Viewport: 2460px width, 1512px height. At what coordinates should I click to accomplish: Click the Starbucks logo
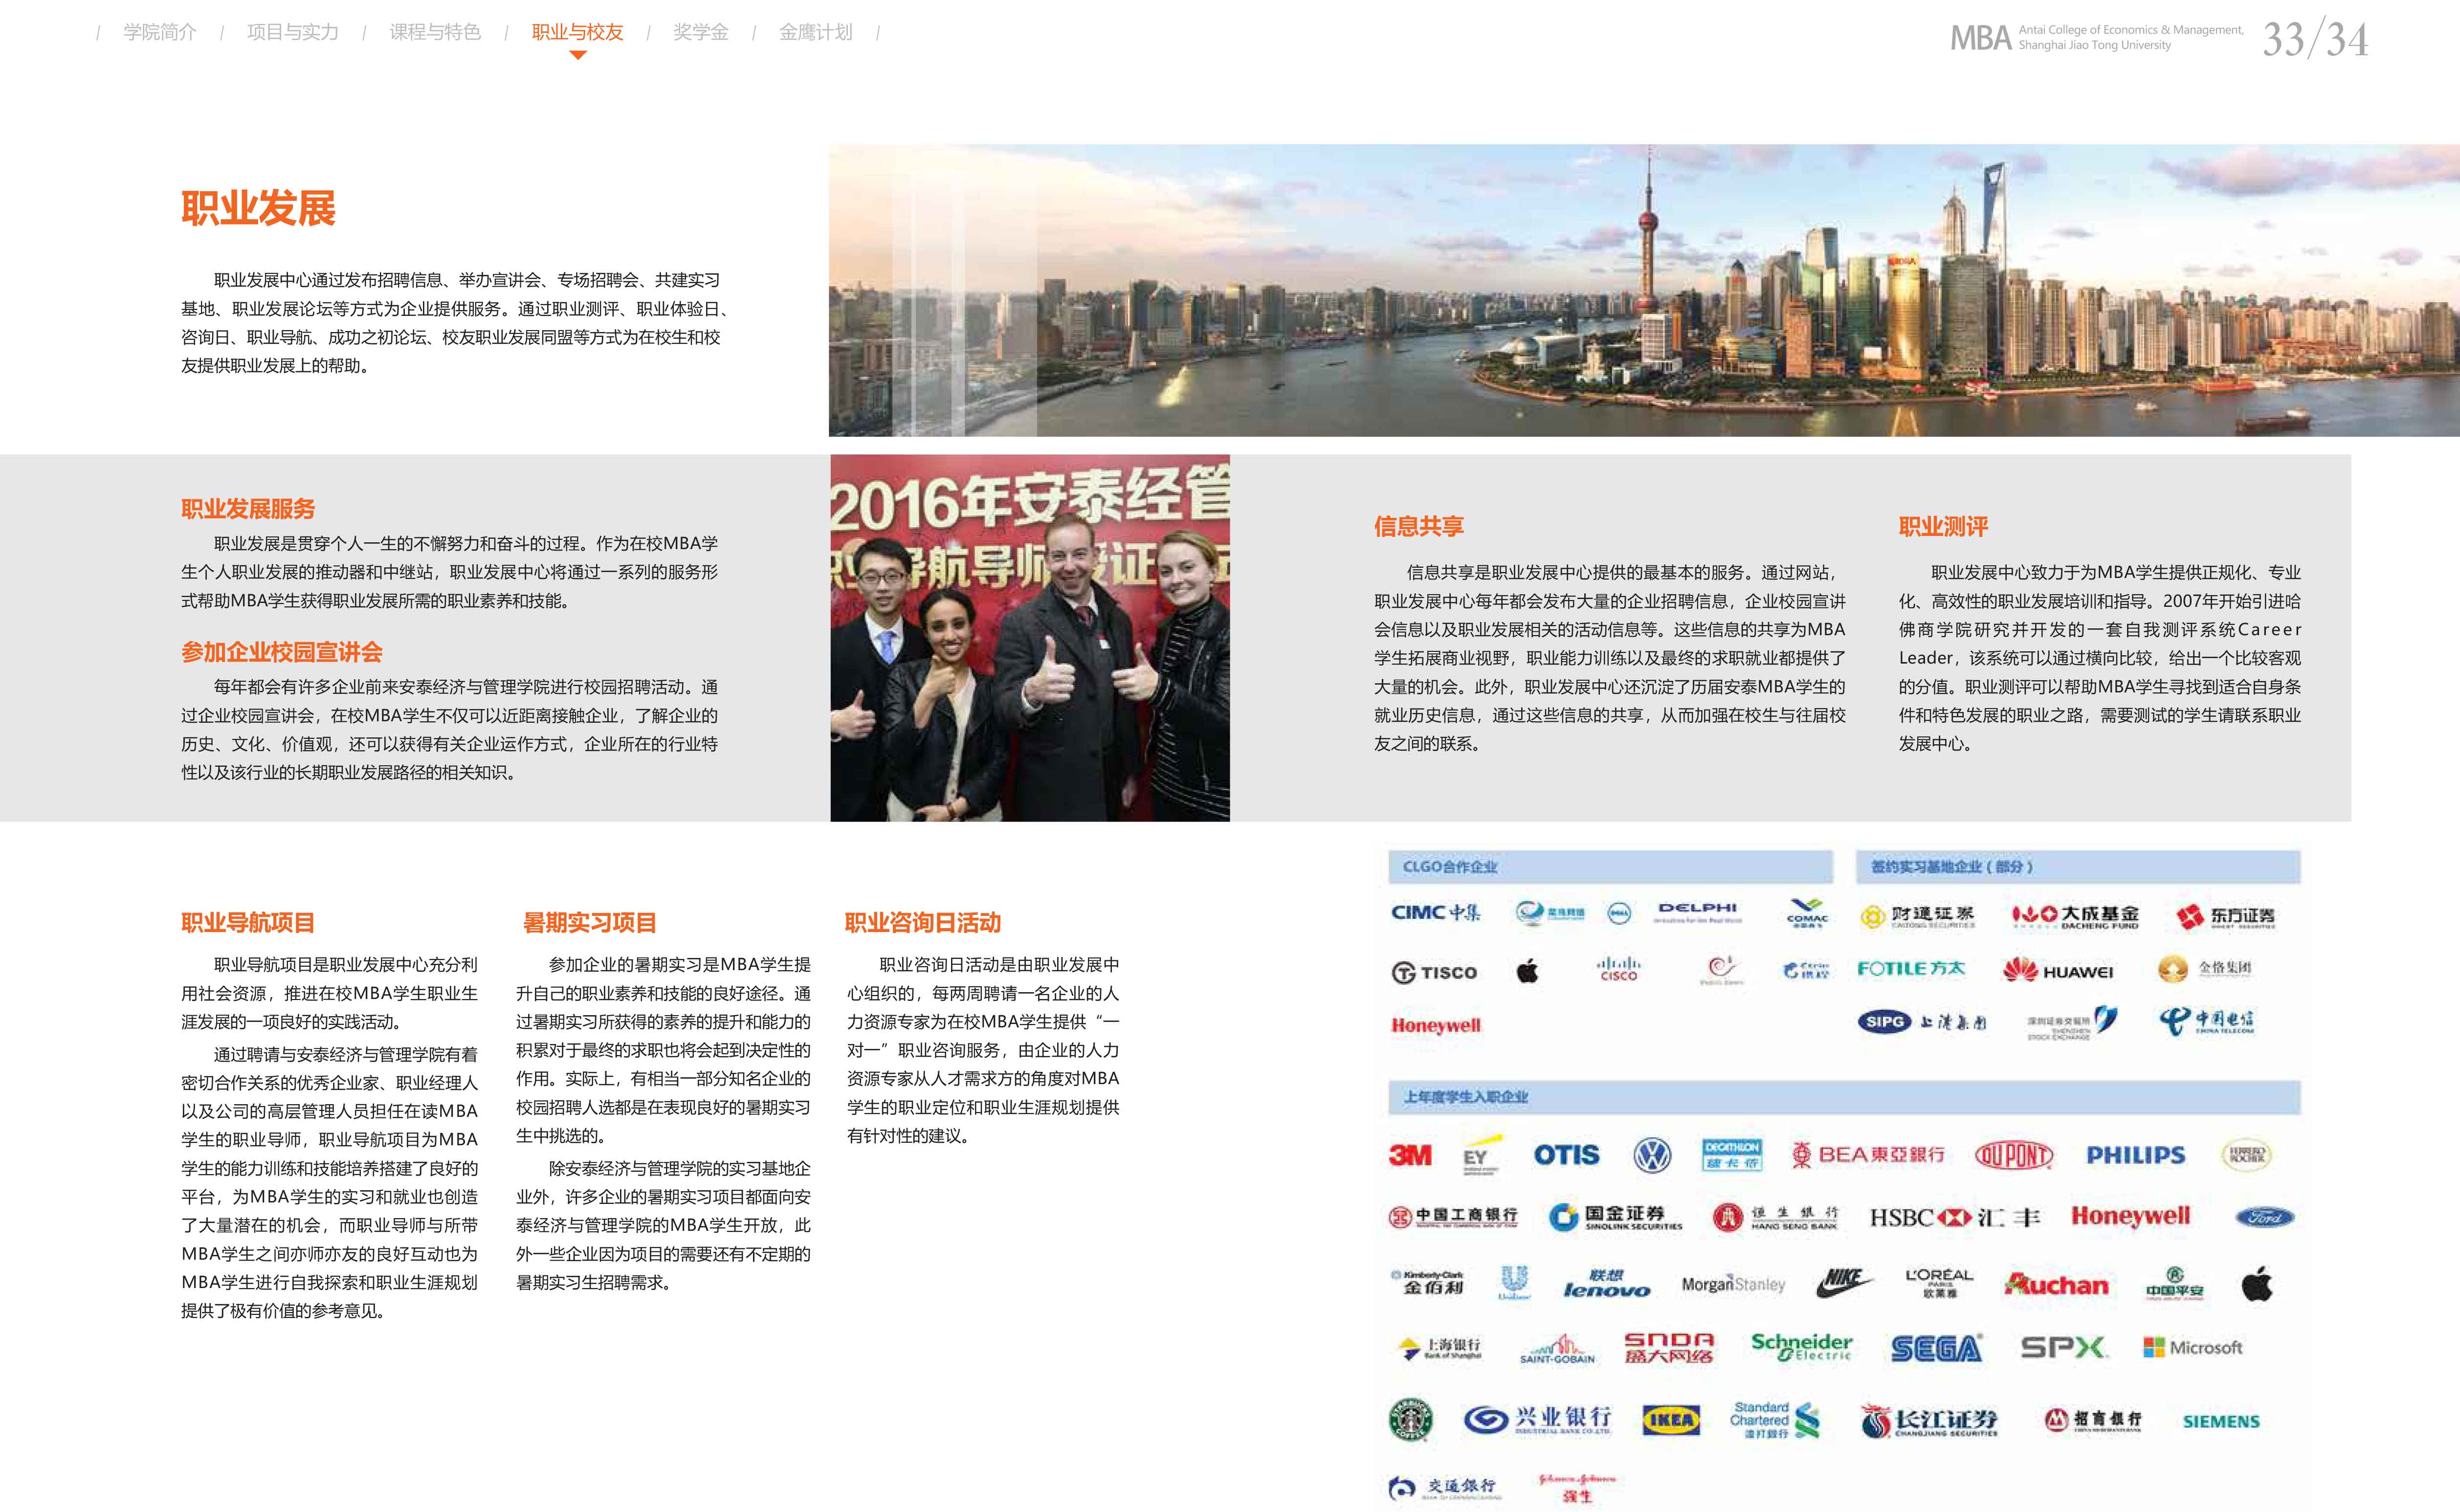click(x=1411, y=1420)
